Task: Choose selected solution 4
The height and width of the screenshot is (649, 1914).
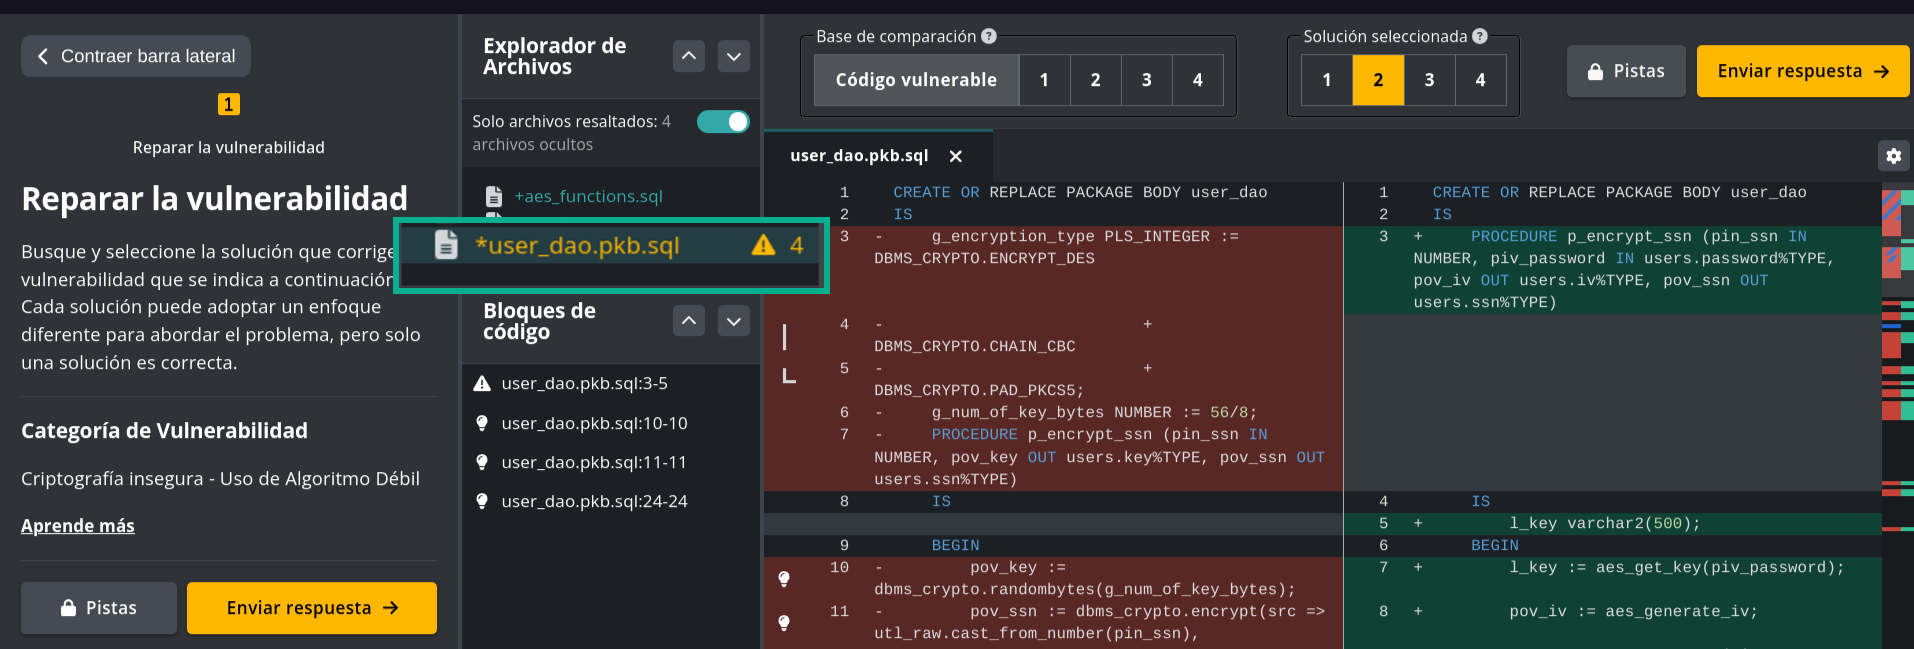Action: [x=1480, y=80]
